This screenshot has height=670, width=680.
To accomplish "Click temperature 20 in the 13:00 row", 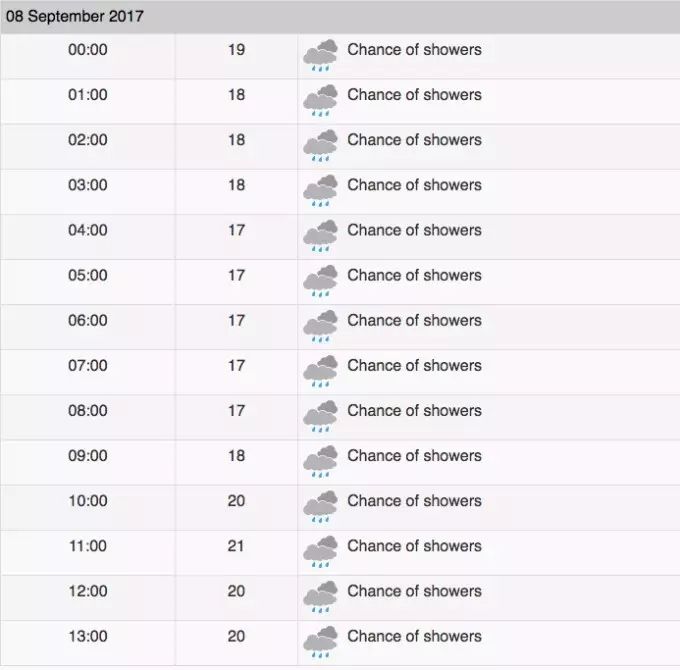I will [236, 636].
